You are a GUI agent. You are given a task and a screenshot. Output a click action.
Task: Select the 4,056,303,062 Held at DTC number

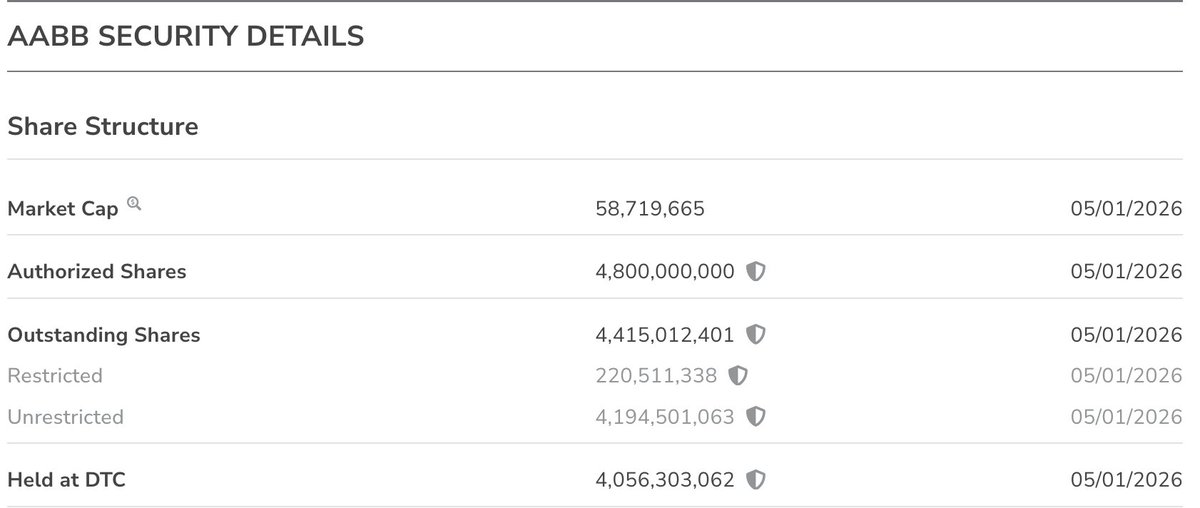coord(665,480)
